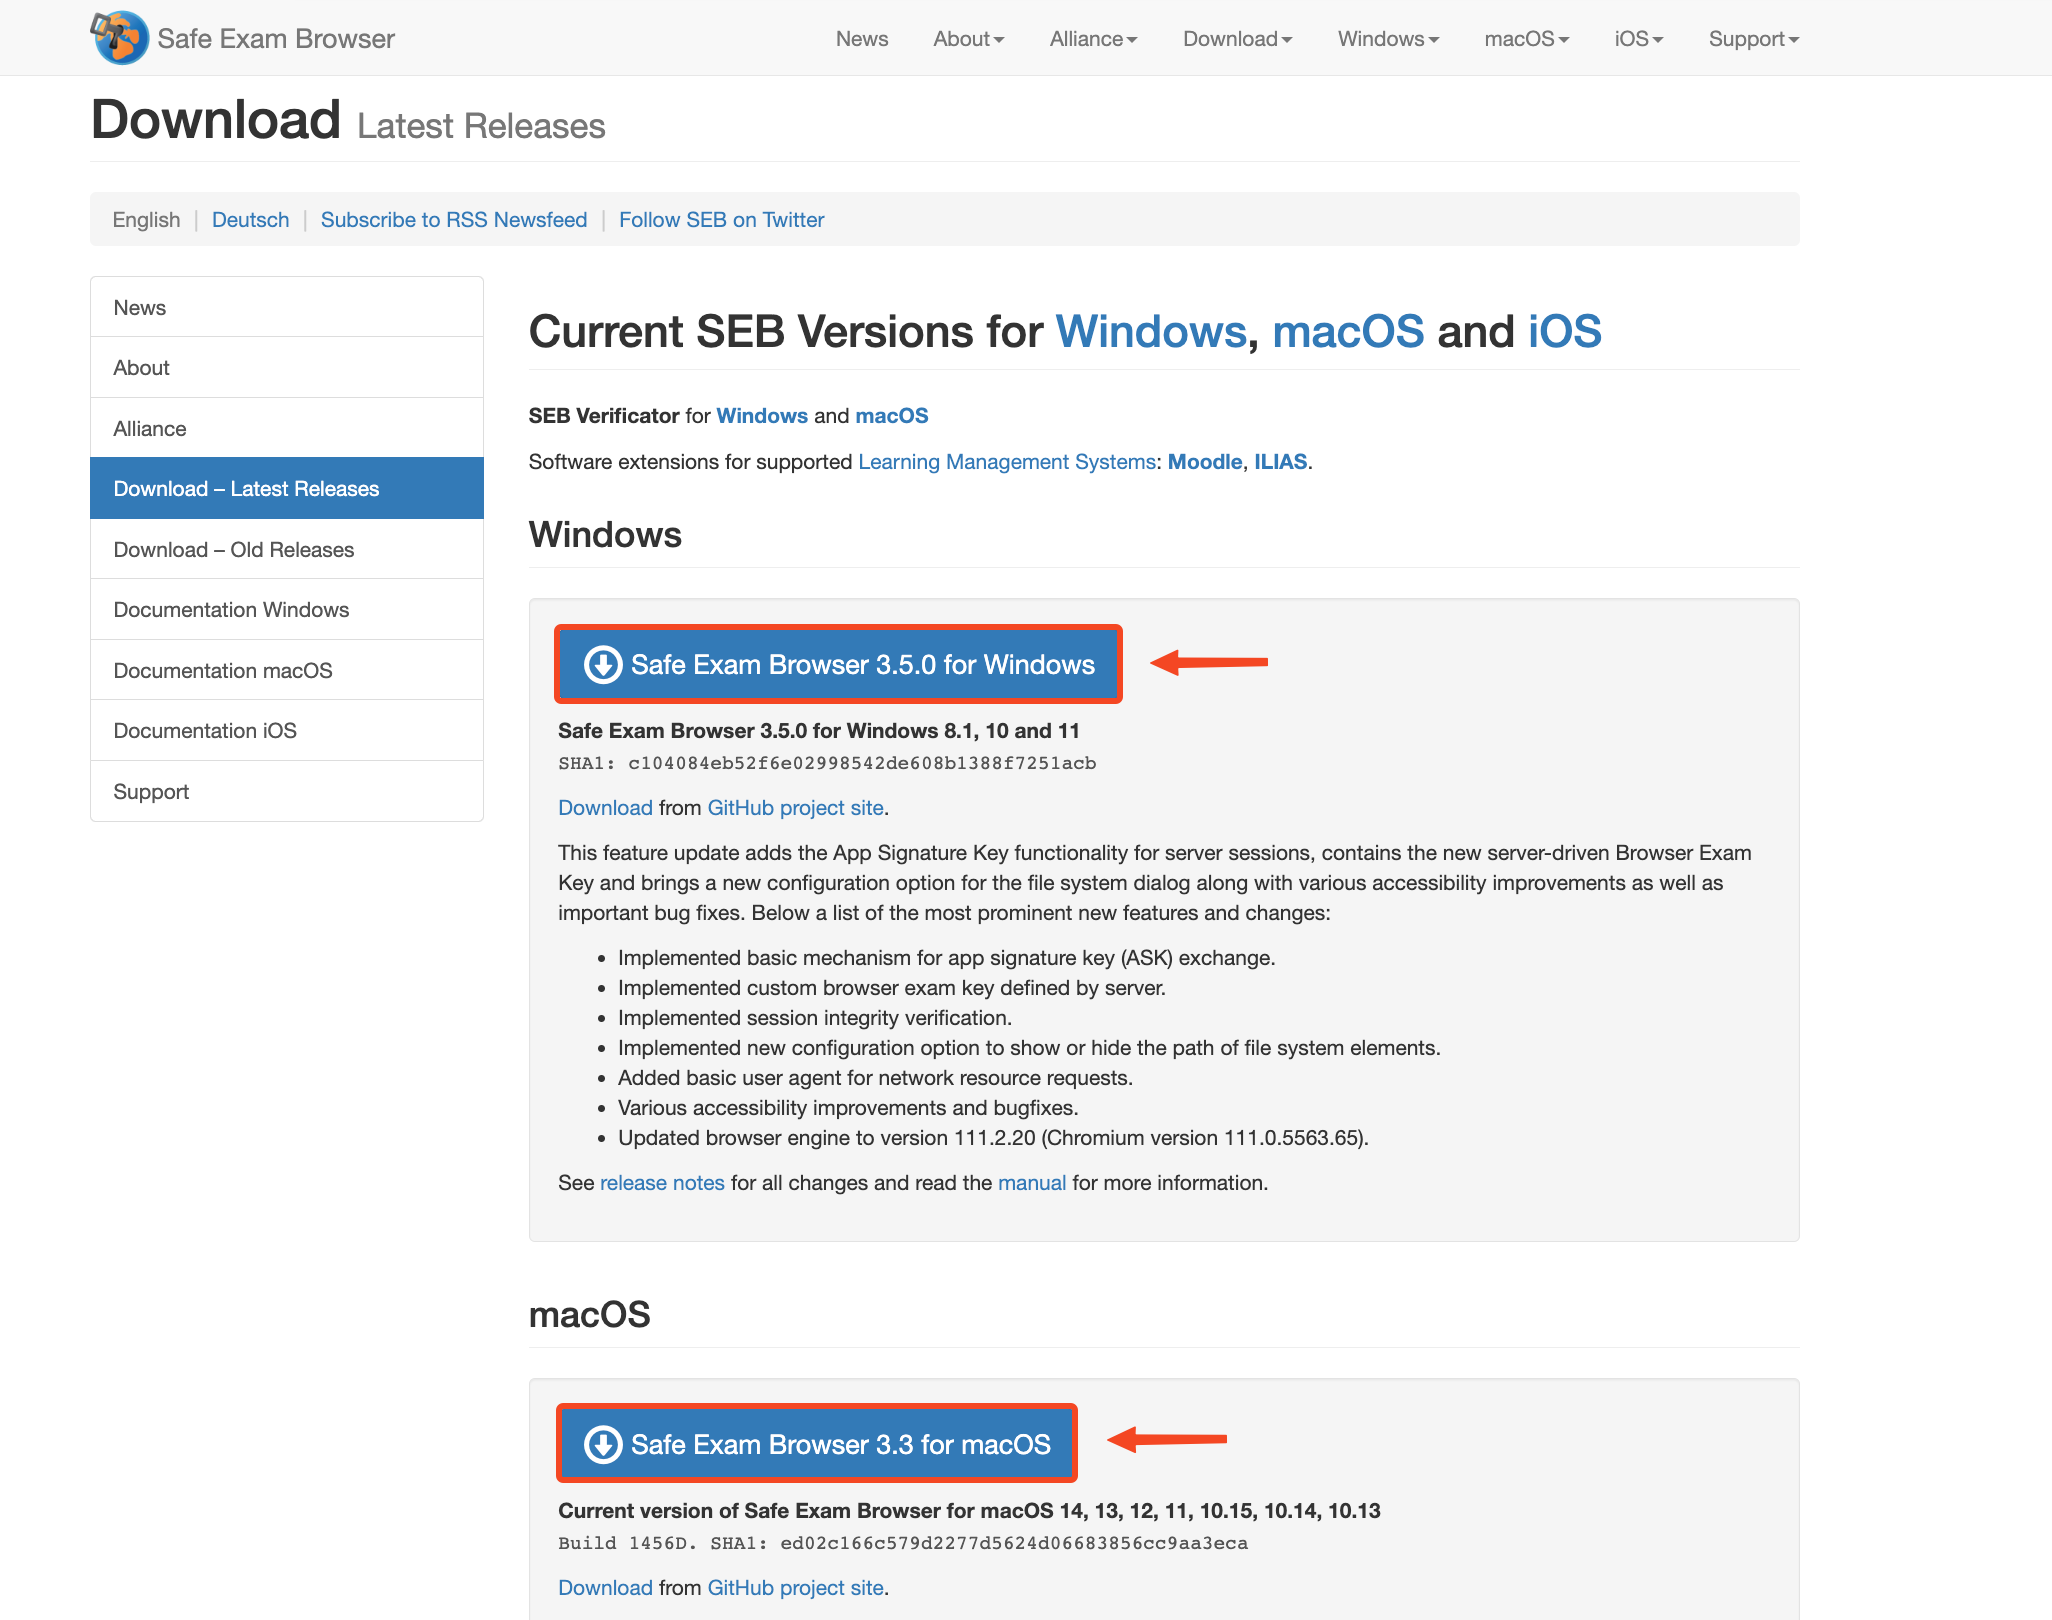This screenshot has width=2052, height=1620.
Task: Expand the Support dropdown in navbar
Action: click(x=1753, y=38)
